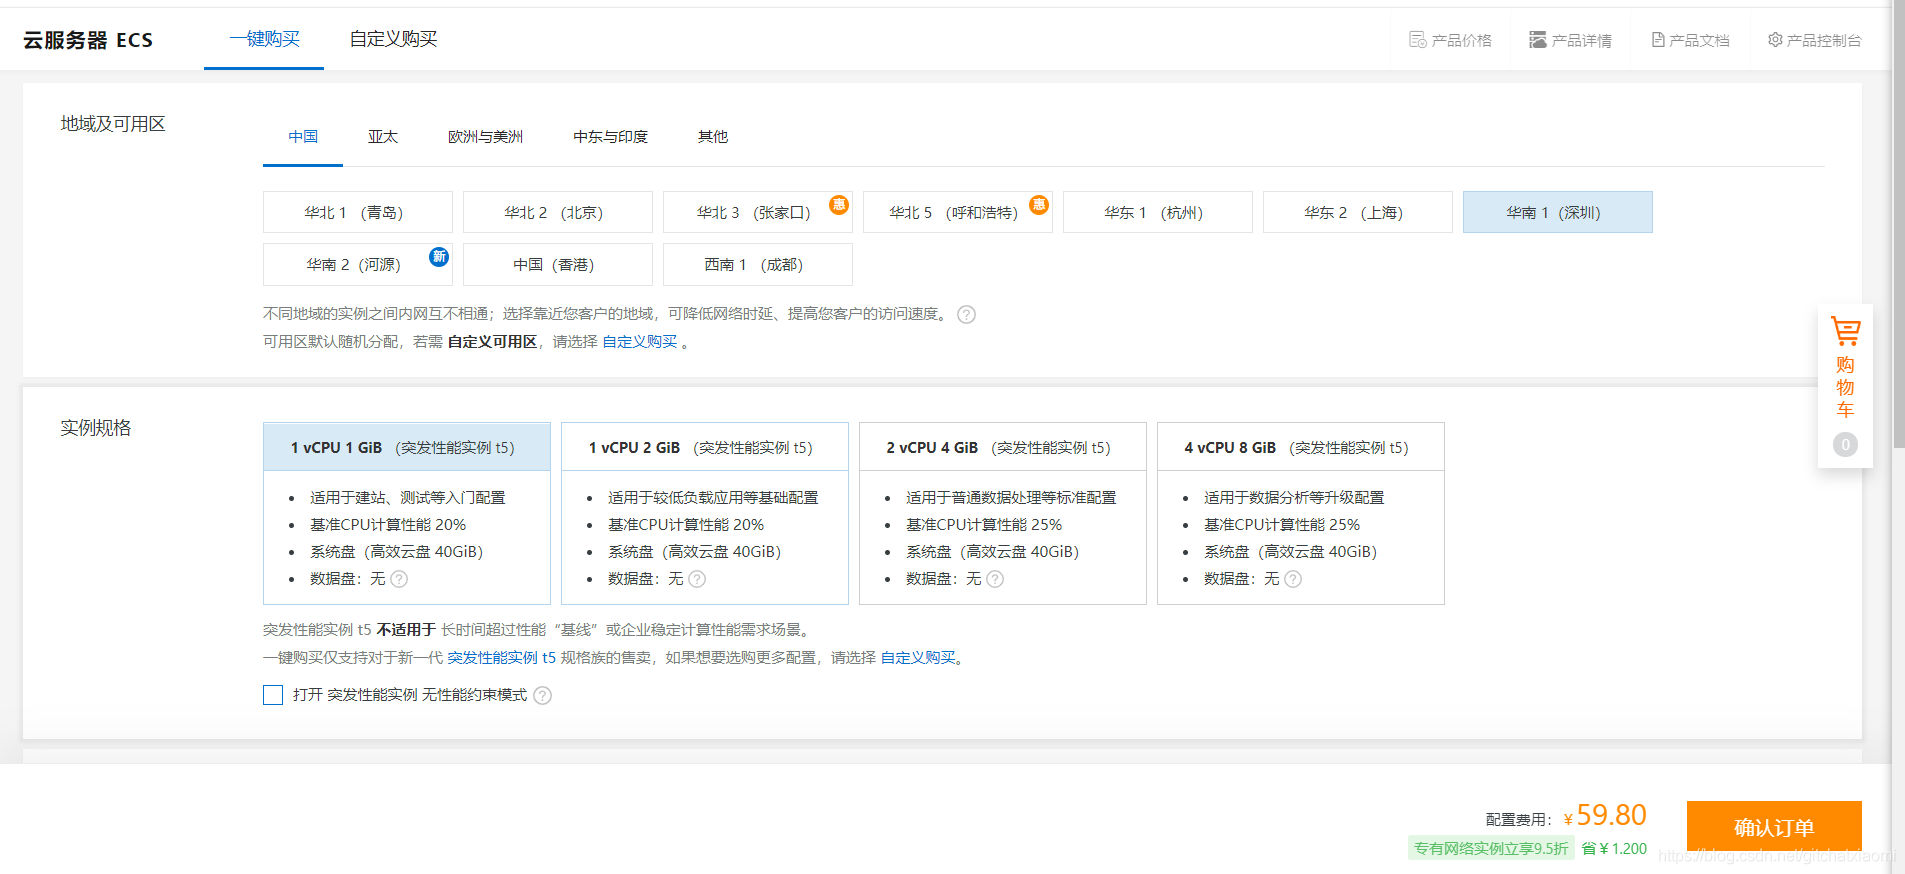This screenshot has height=874, width=1905.
Task: Select the 亚太 region tab
Action: pos(383,137)
